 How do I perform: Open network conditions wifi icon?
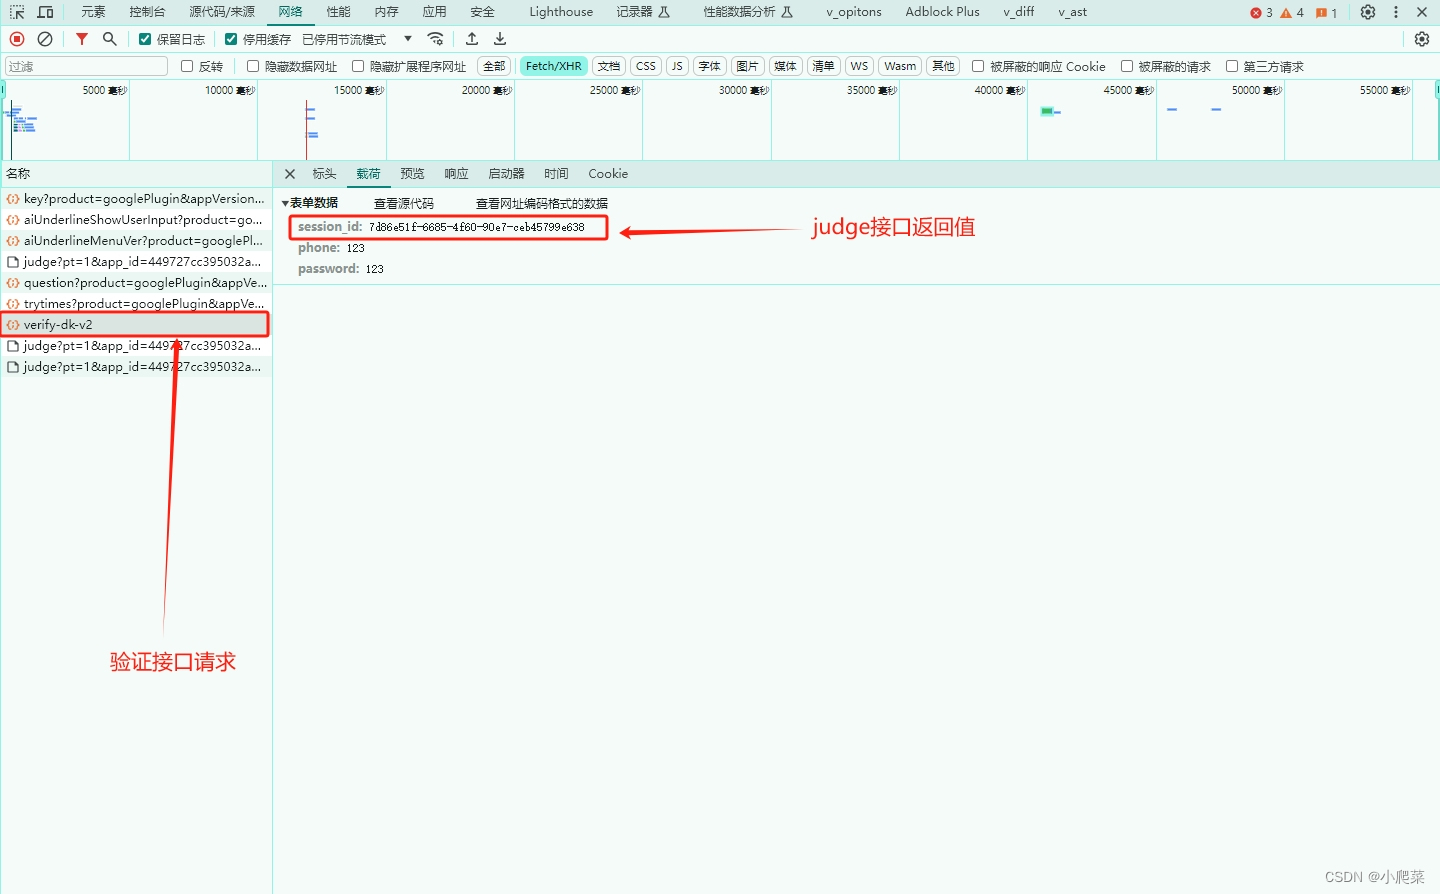tap(435, 39)
